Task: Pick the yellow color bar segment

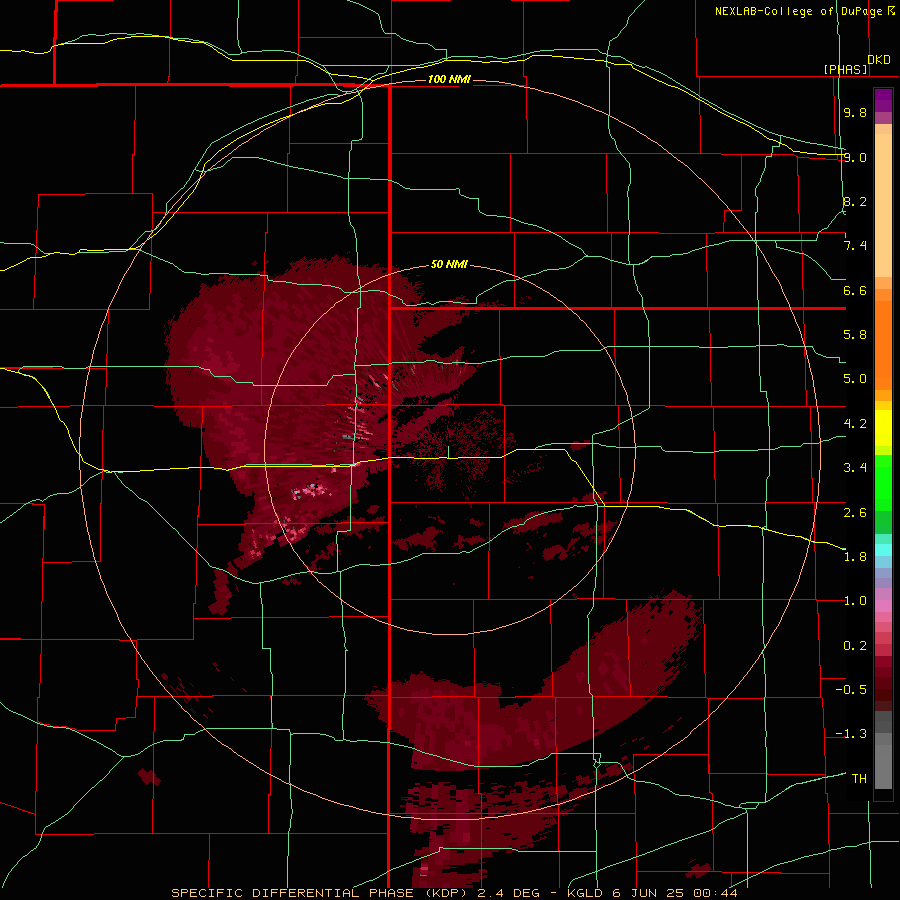Action: (883, 428)
